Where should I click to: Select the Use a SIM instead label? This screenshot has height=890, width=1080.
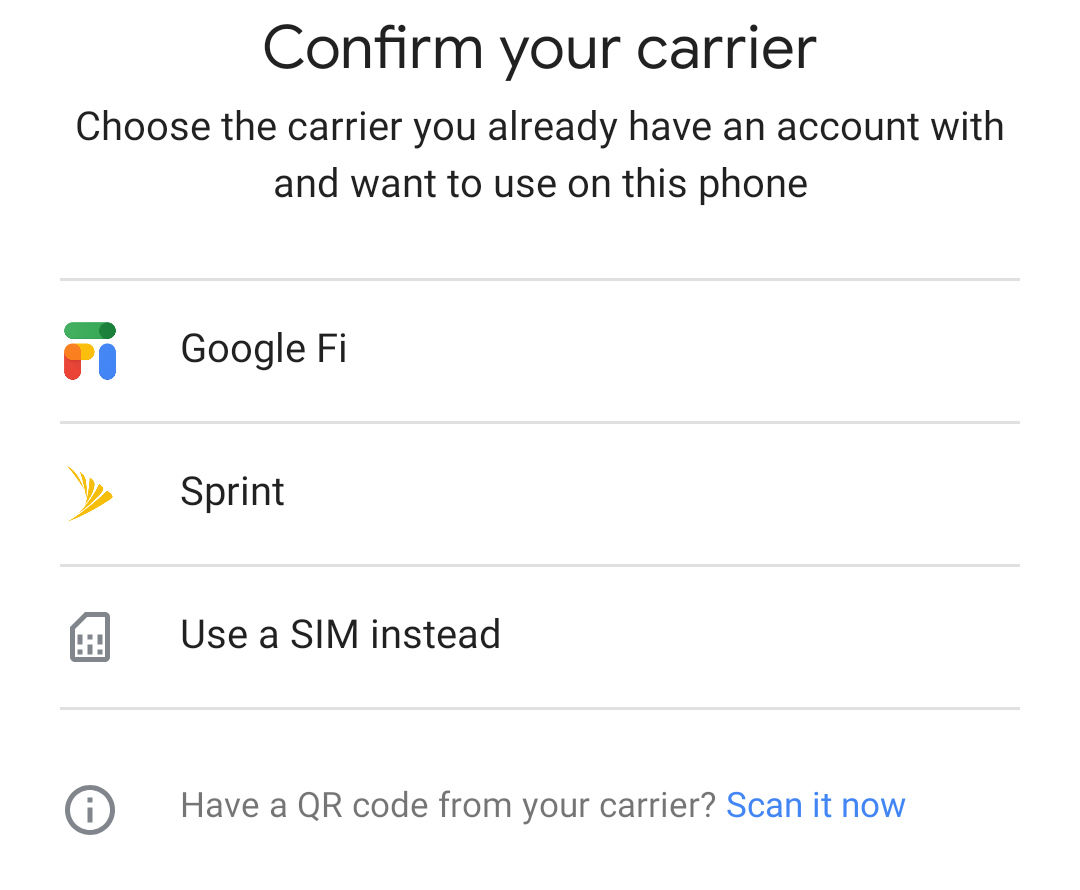click(340, 635)
